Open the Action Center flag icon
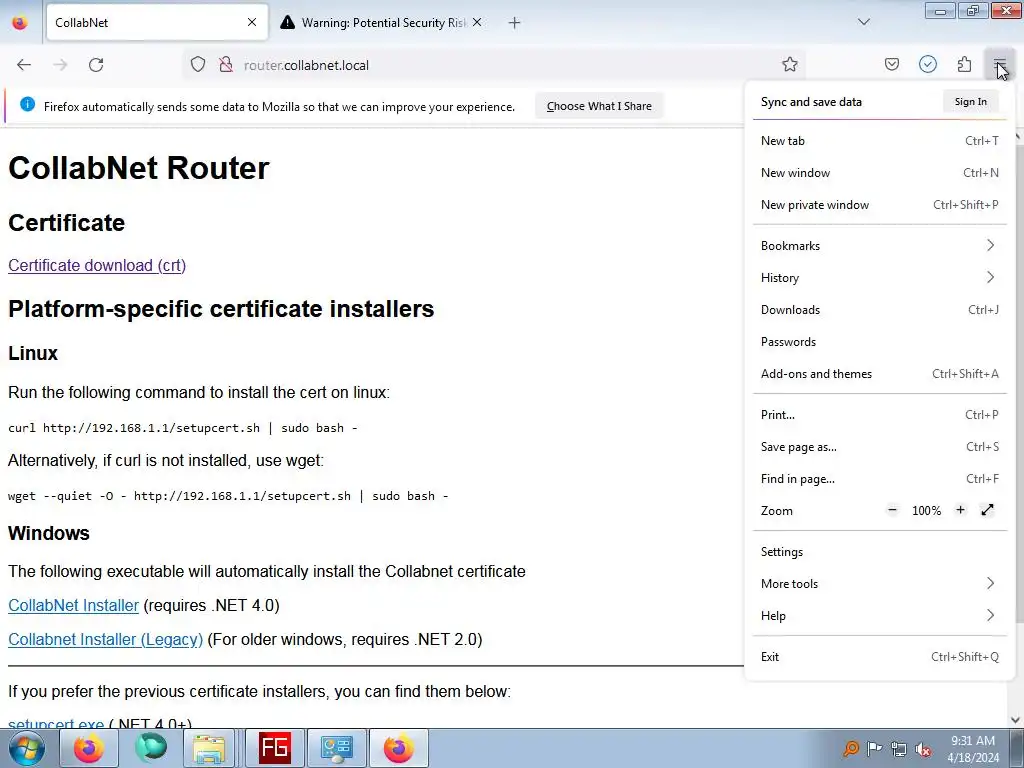Screen dimensions: 1024x768 click(x=874, y=748)
